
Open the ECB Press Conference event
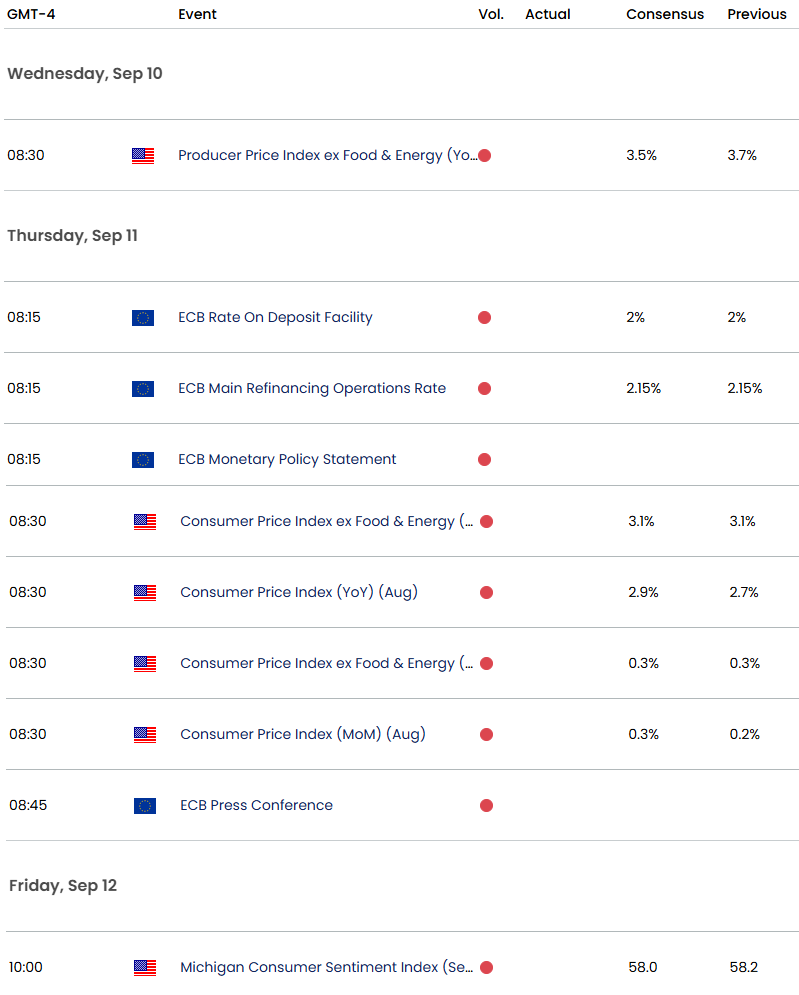(x=256, y=805)
